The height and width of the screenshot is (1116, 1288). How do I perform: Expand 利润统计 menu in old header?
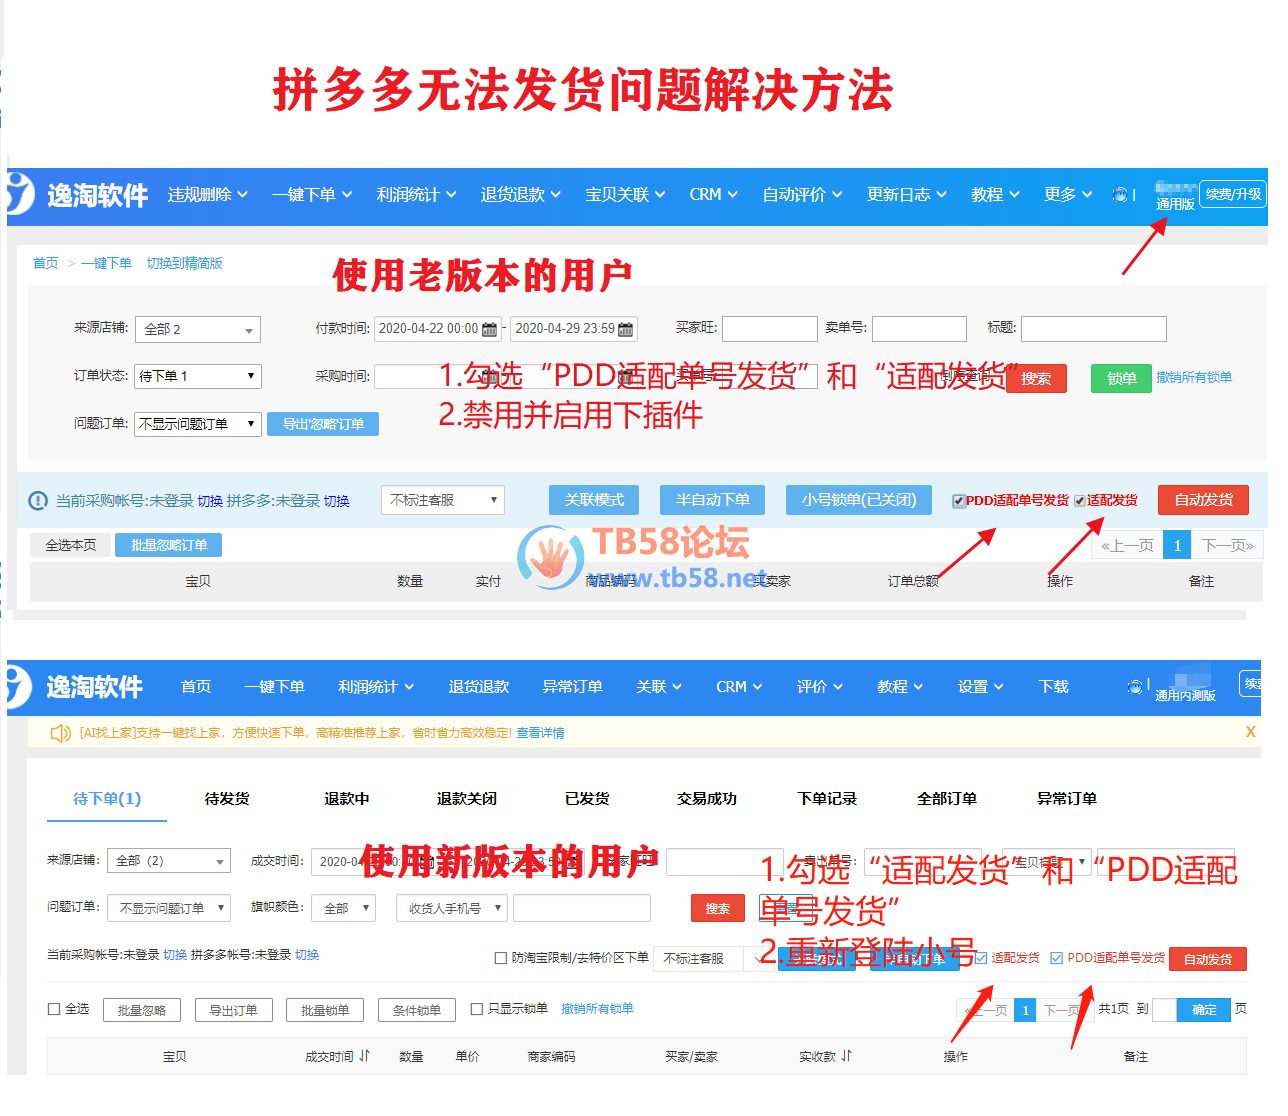[416, 195]
